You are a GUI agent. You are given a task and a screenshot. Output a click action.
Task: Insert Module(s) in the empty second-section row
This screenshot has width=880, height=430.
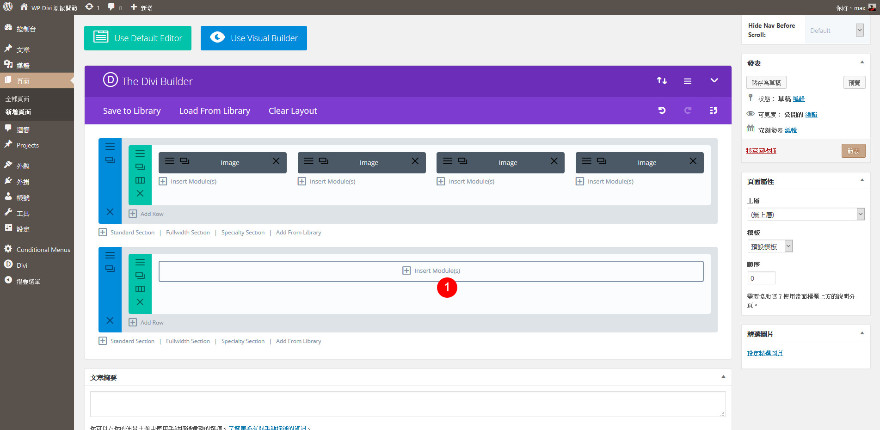[x=431, y=271]
